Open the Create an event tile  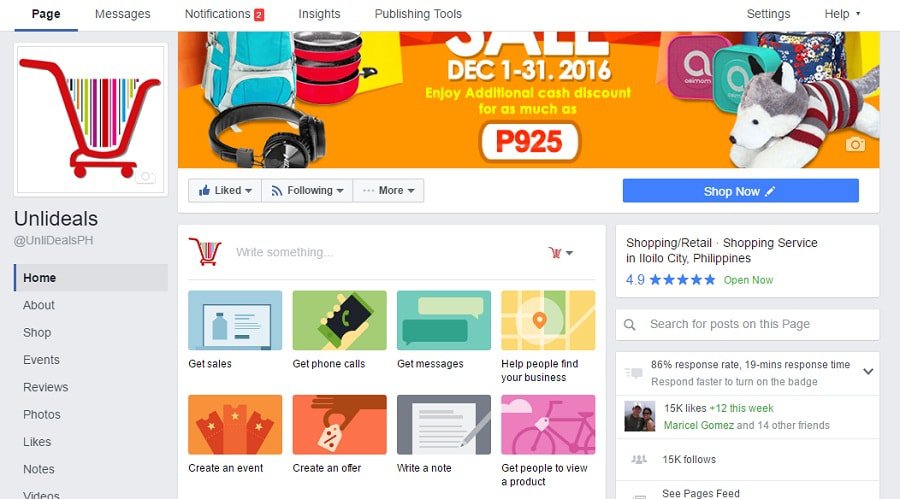point(235,435)
